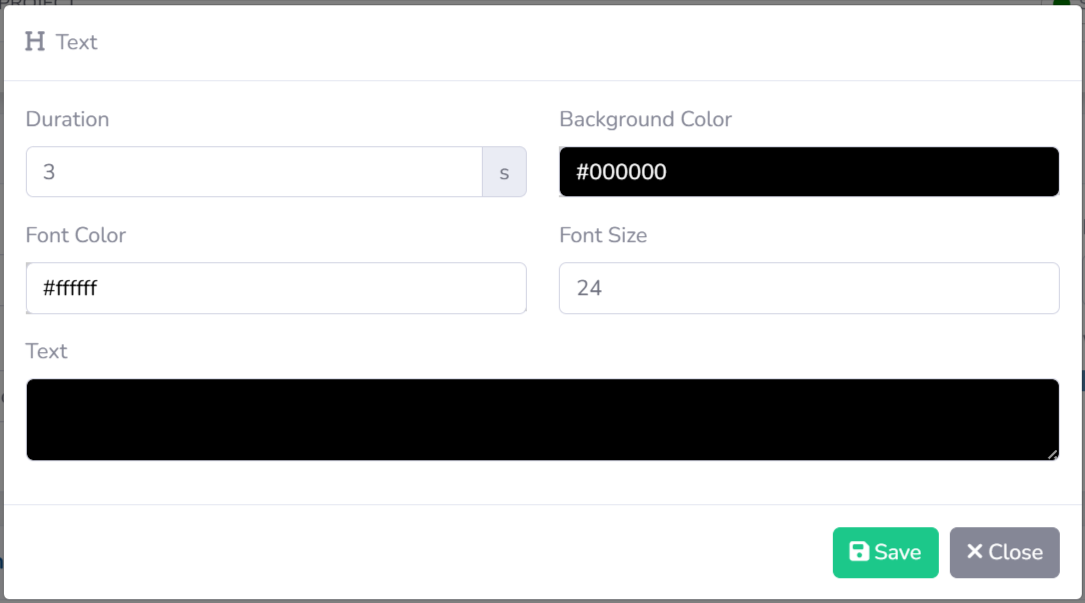
Task: Click the Font Color label
Action: pos(76,235)
